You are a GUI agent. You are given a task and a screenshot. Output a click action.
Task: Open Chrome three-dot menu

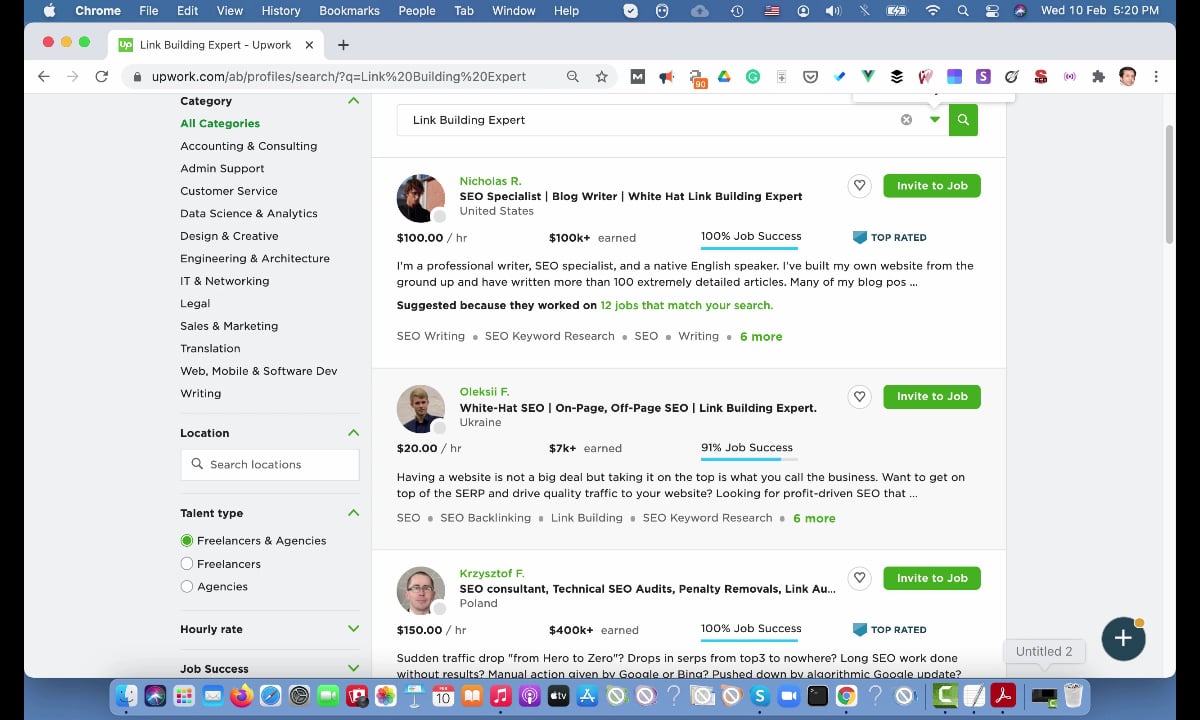tap(1156, 76)
